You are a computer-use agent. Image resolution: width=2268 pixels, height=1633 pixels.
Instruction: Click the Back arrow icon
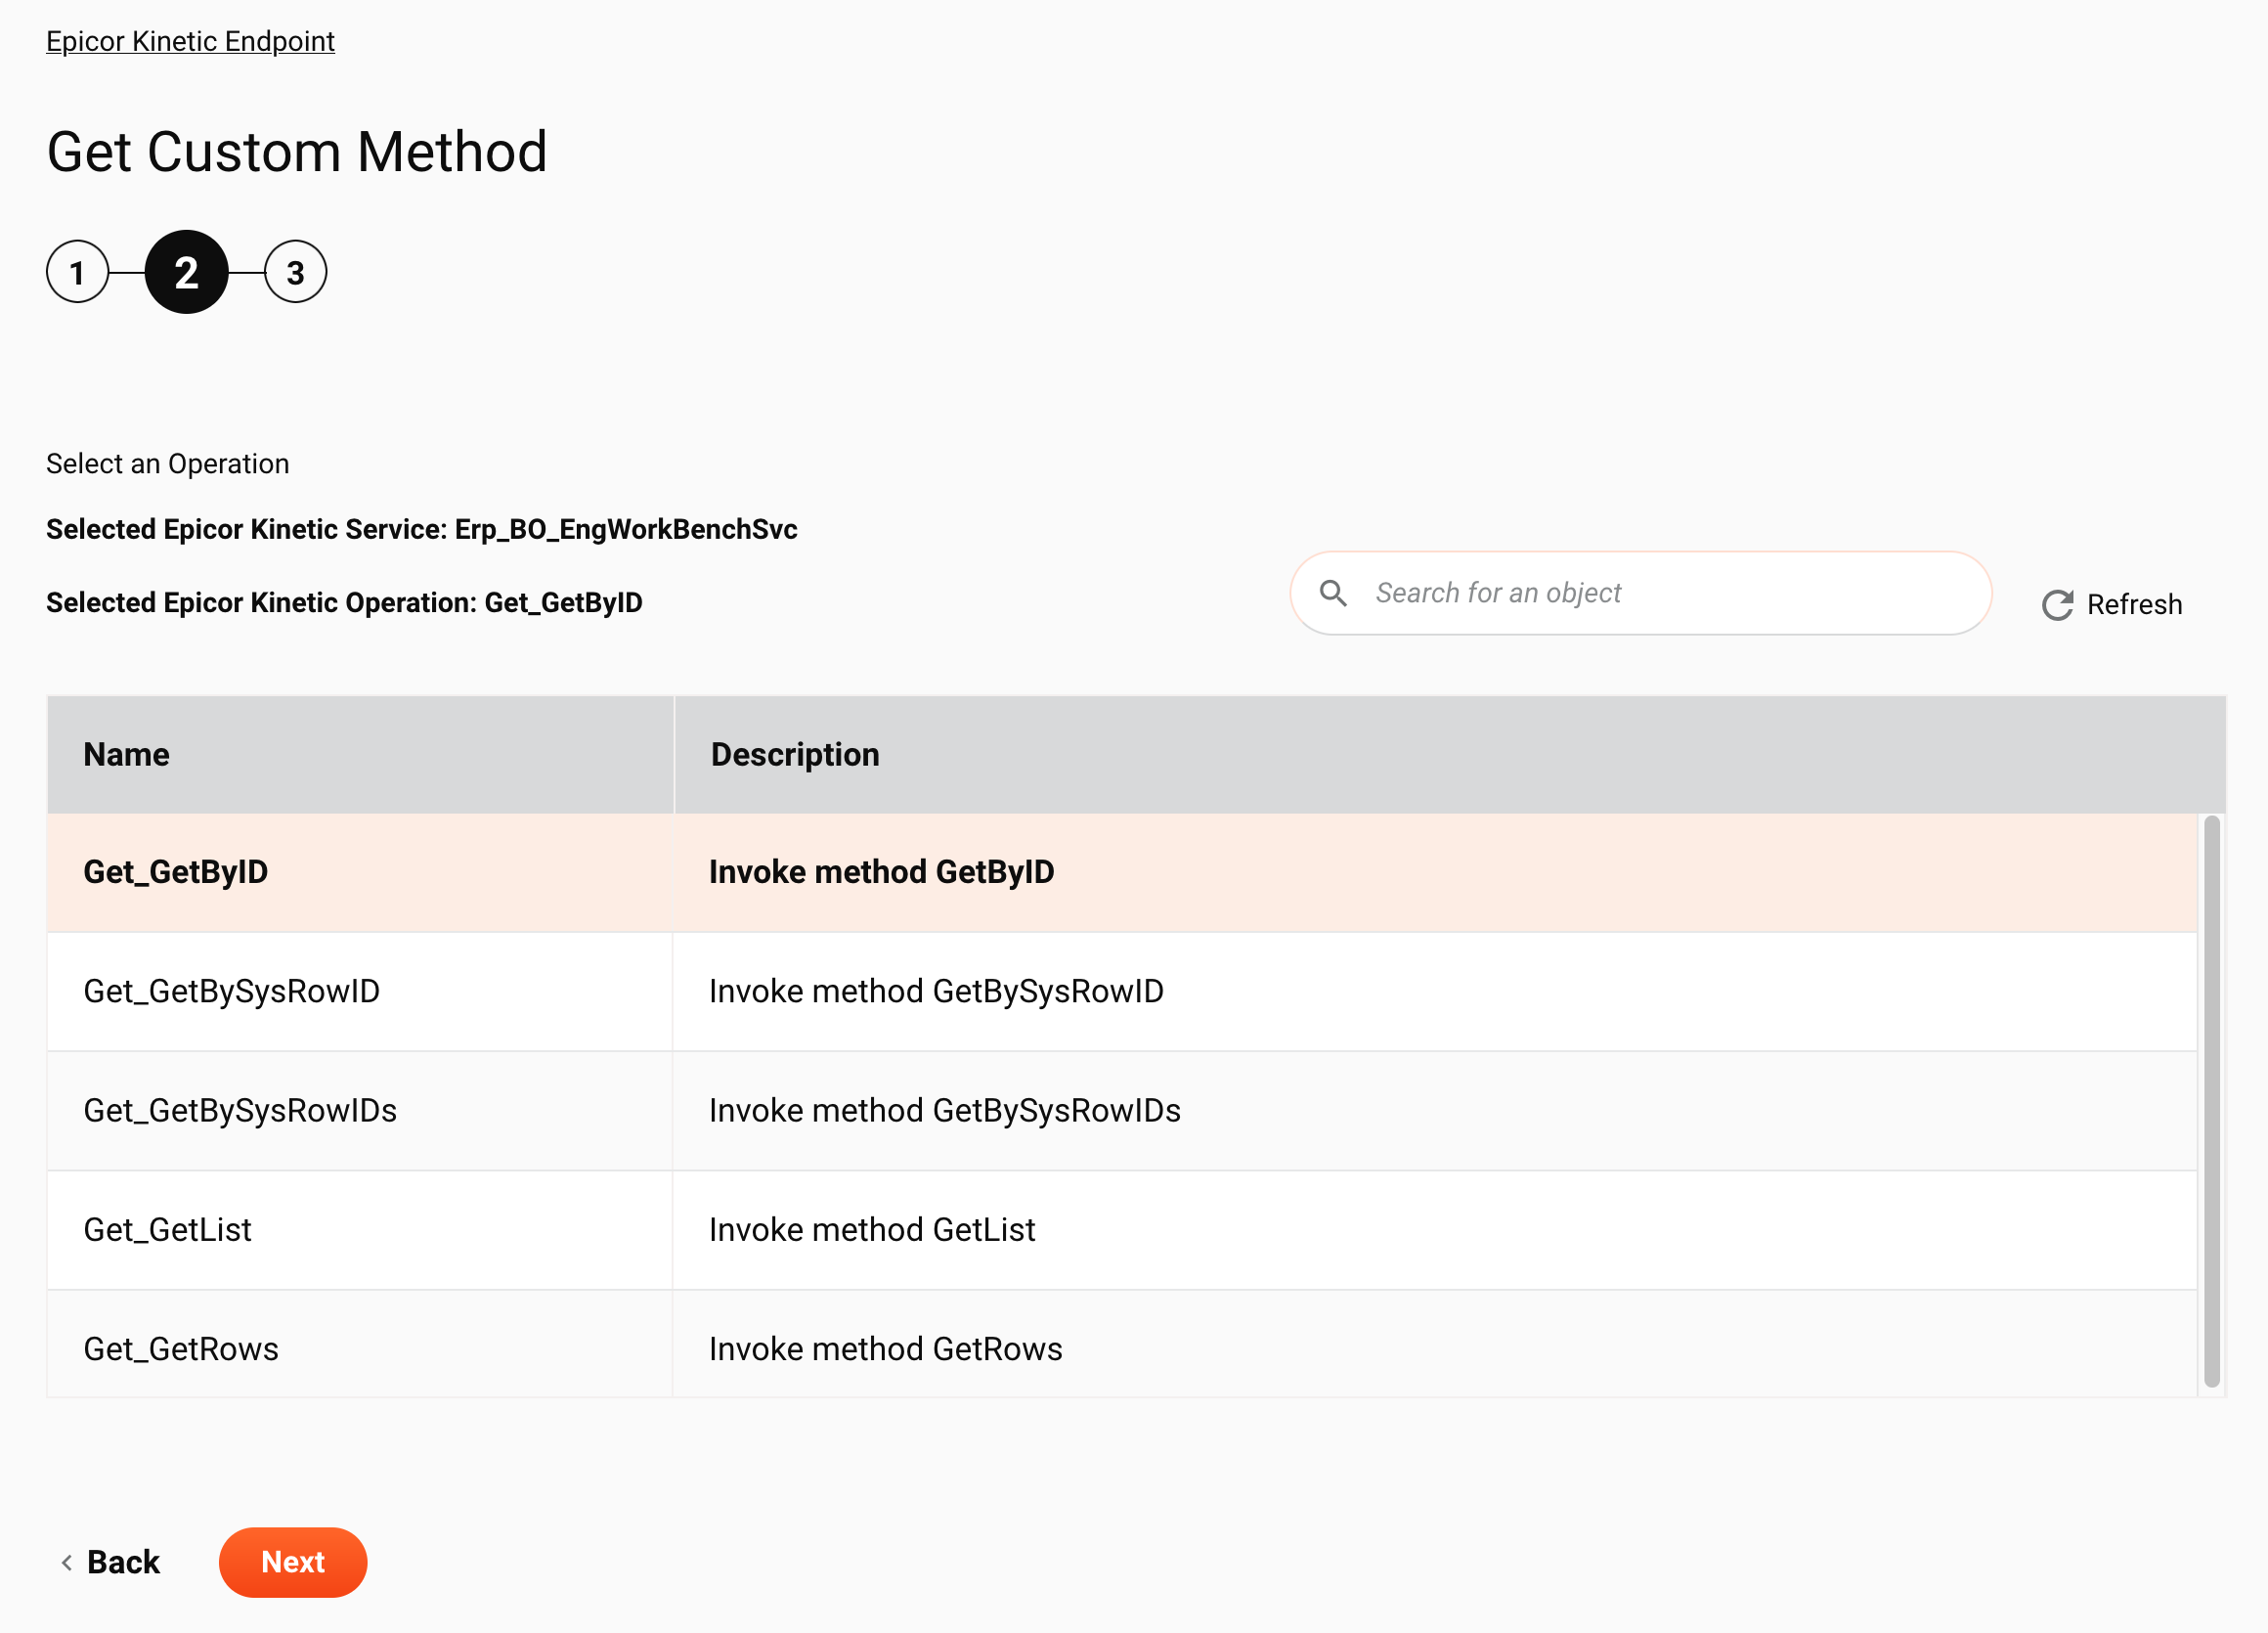coord(65,1563)
